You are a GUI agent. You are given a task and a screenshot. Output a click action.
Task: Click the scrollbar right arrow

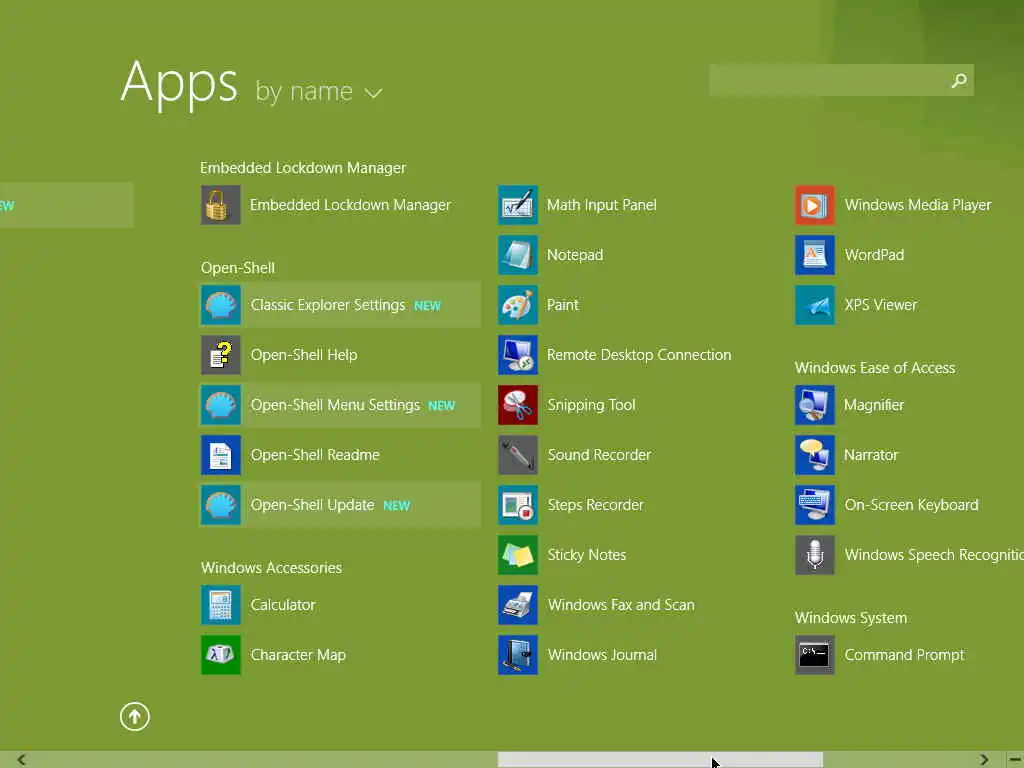[x=984, y=760]
